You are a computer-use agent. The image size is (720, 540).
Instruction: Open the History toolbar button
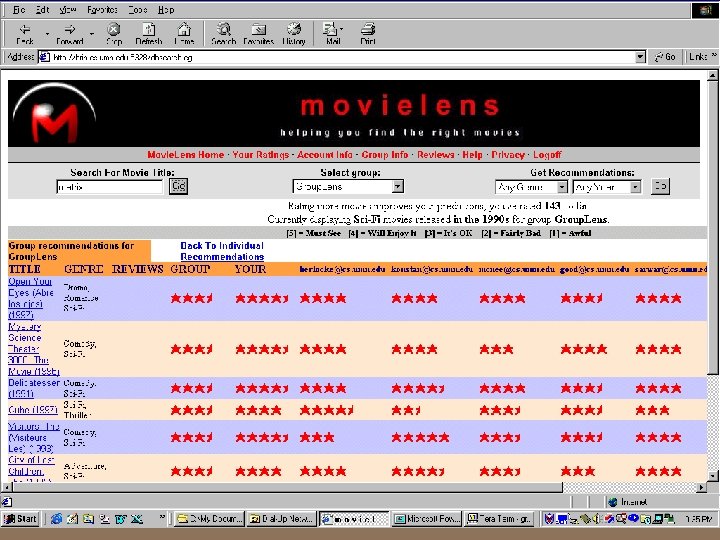pos(294,34)
